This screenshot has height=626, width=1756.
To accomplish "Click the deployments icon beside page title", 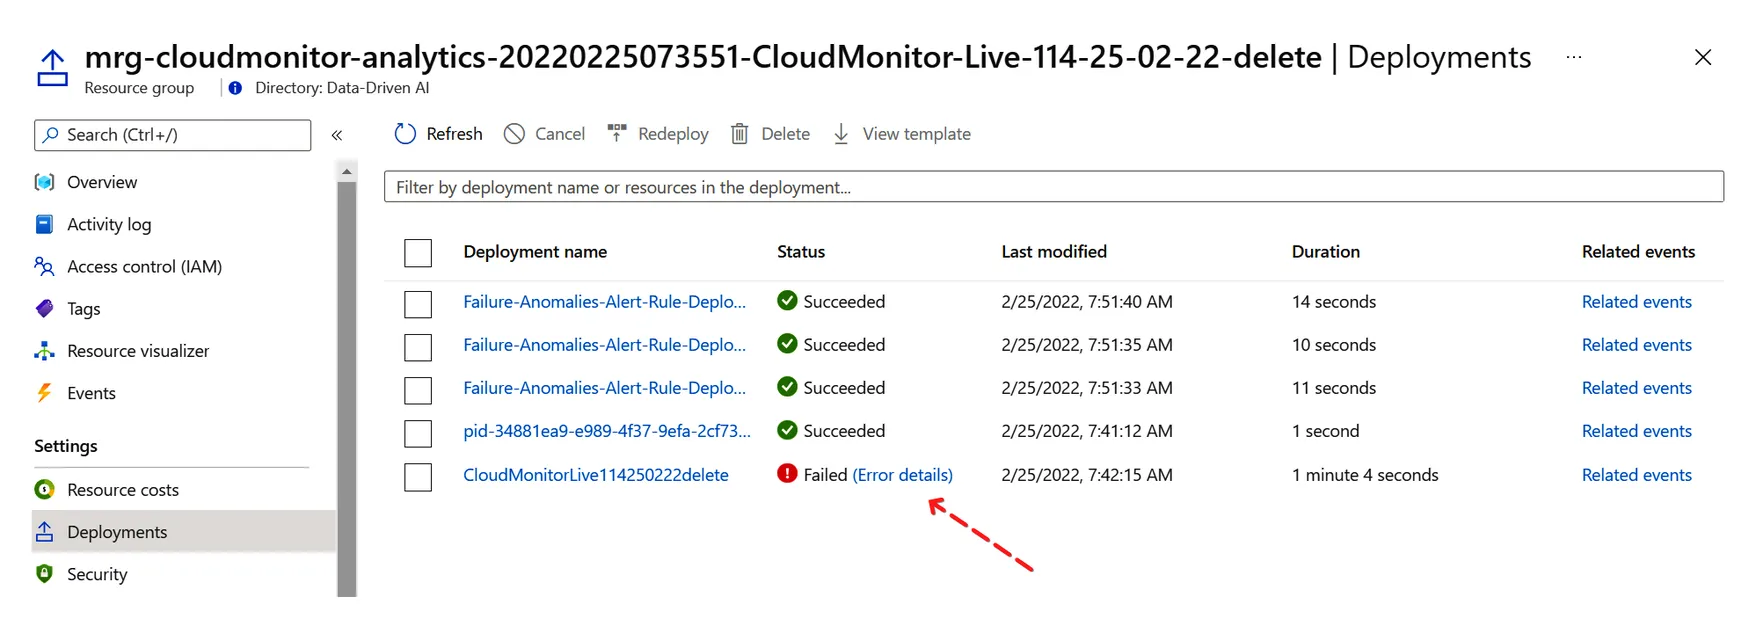I will coord(52,68).
